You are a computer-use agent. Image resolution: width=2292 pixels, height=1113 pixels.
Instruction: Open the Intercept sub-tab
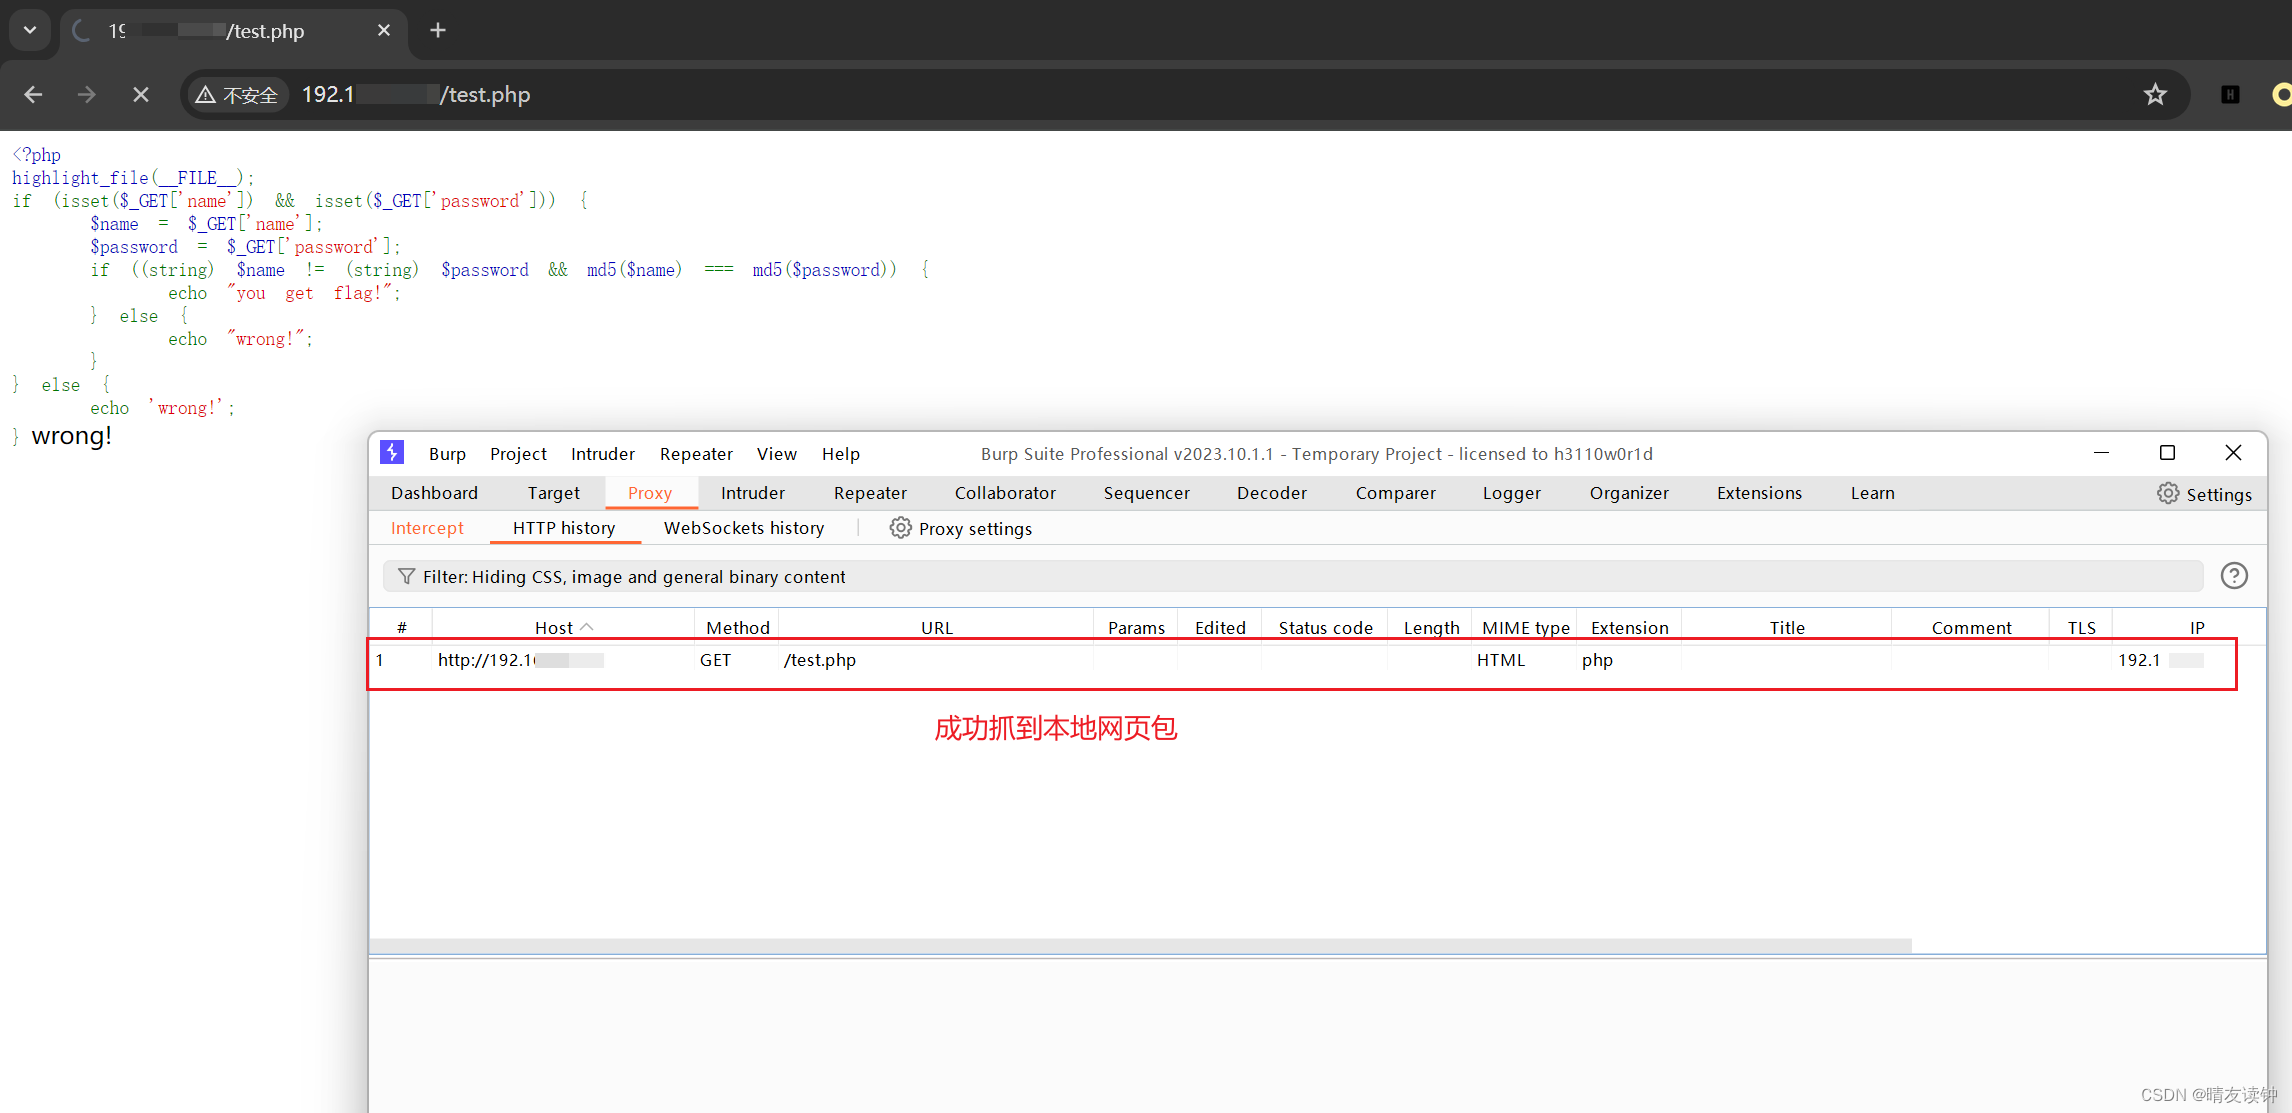click(427, 528)
